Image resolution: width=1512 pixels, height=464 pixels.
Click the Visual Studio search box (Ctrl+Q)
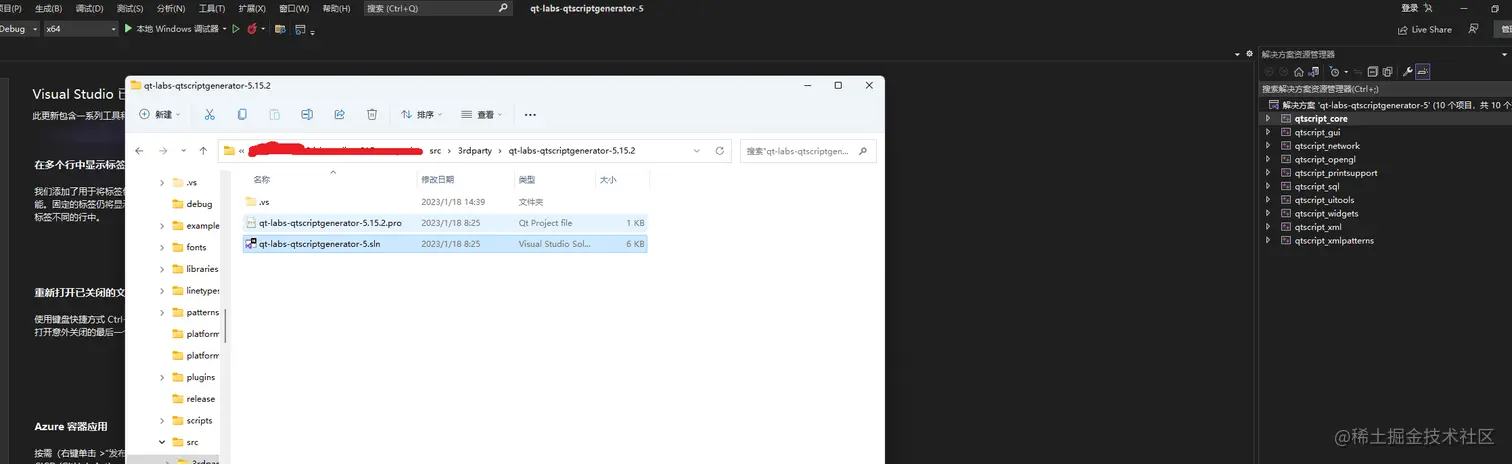[x=440, y=8]
